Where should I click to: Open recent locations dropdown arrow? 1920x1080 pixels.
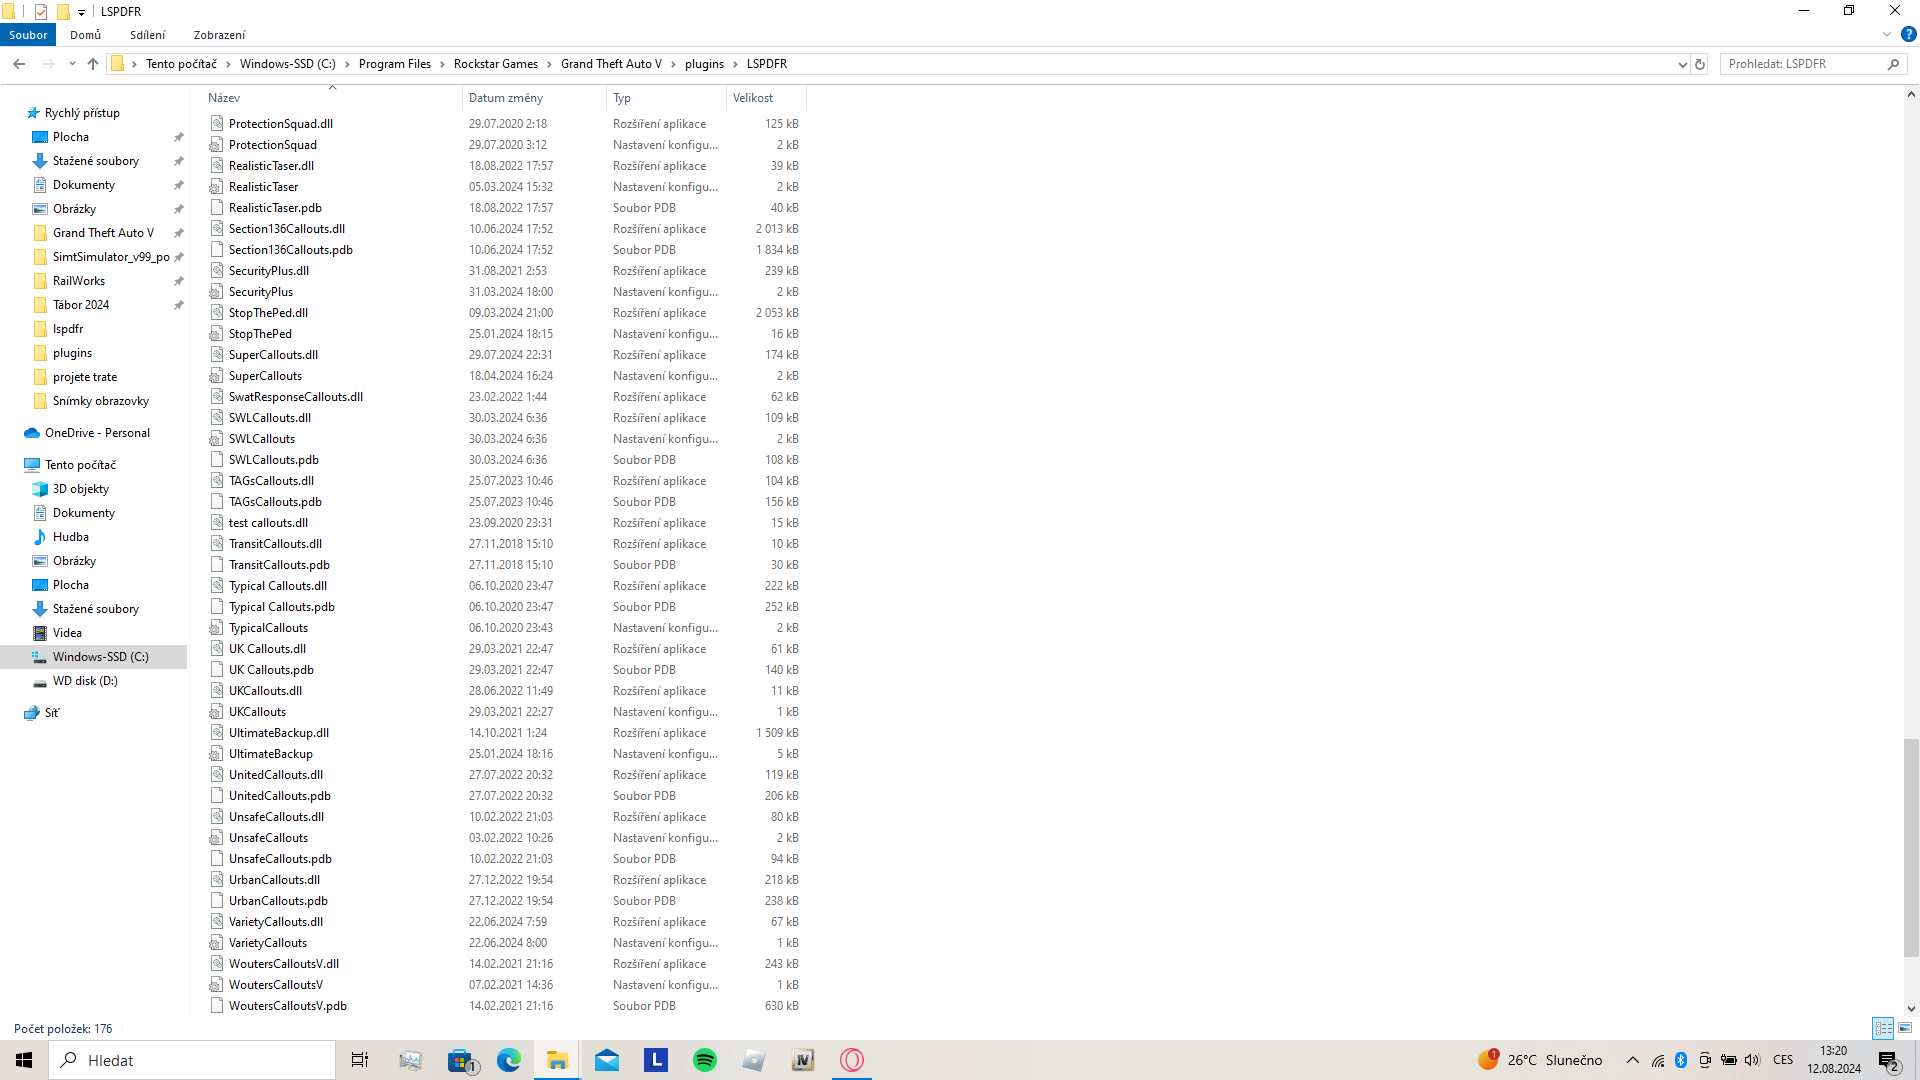point(72,64)
